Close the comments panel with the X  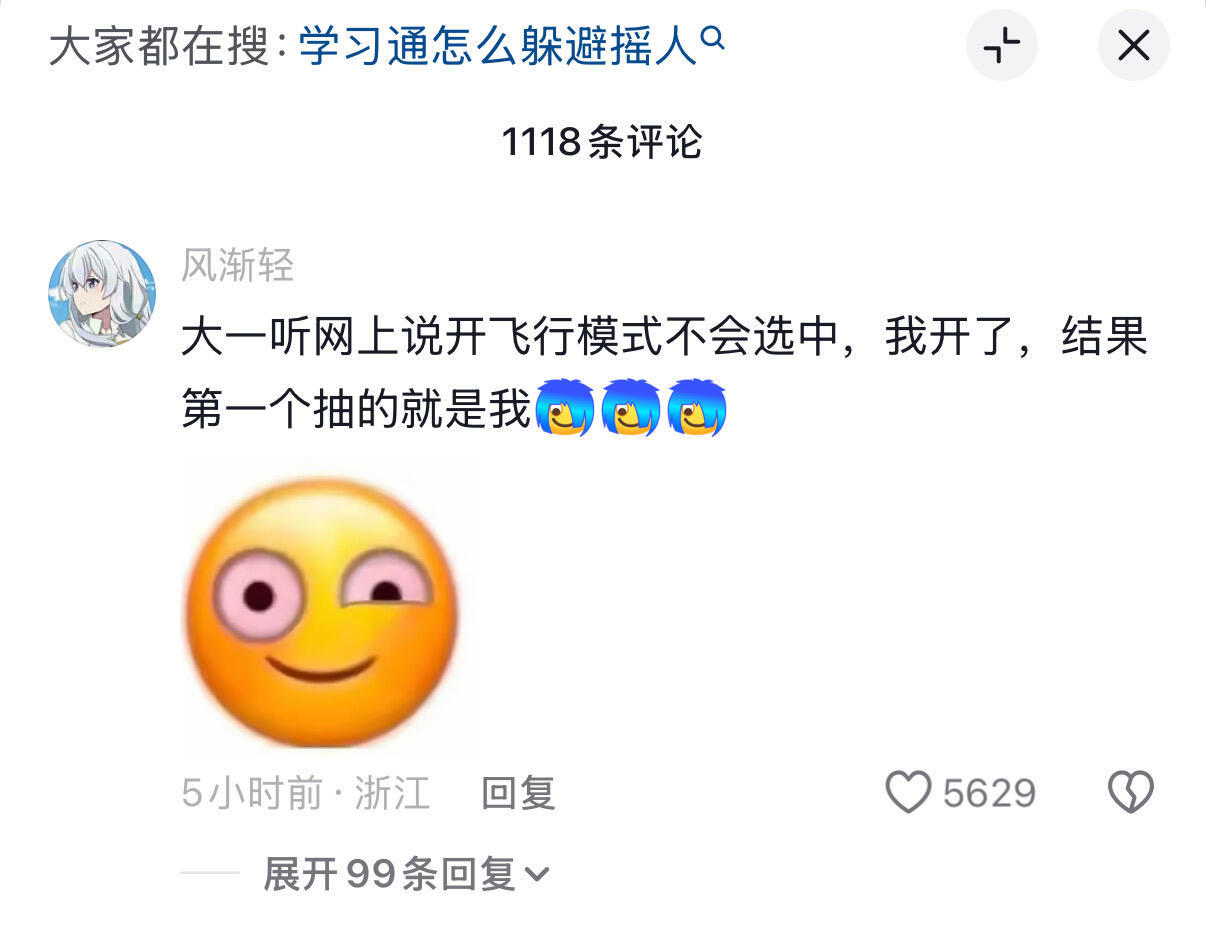(1133, 45)
